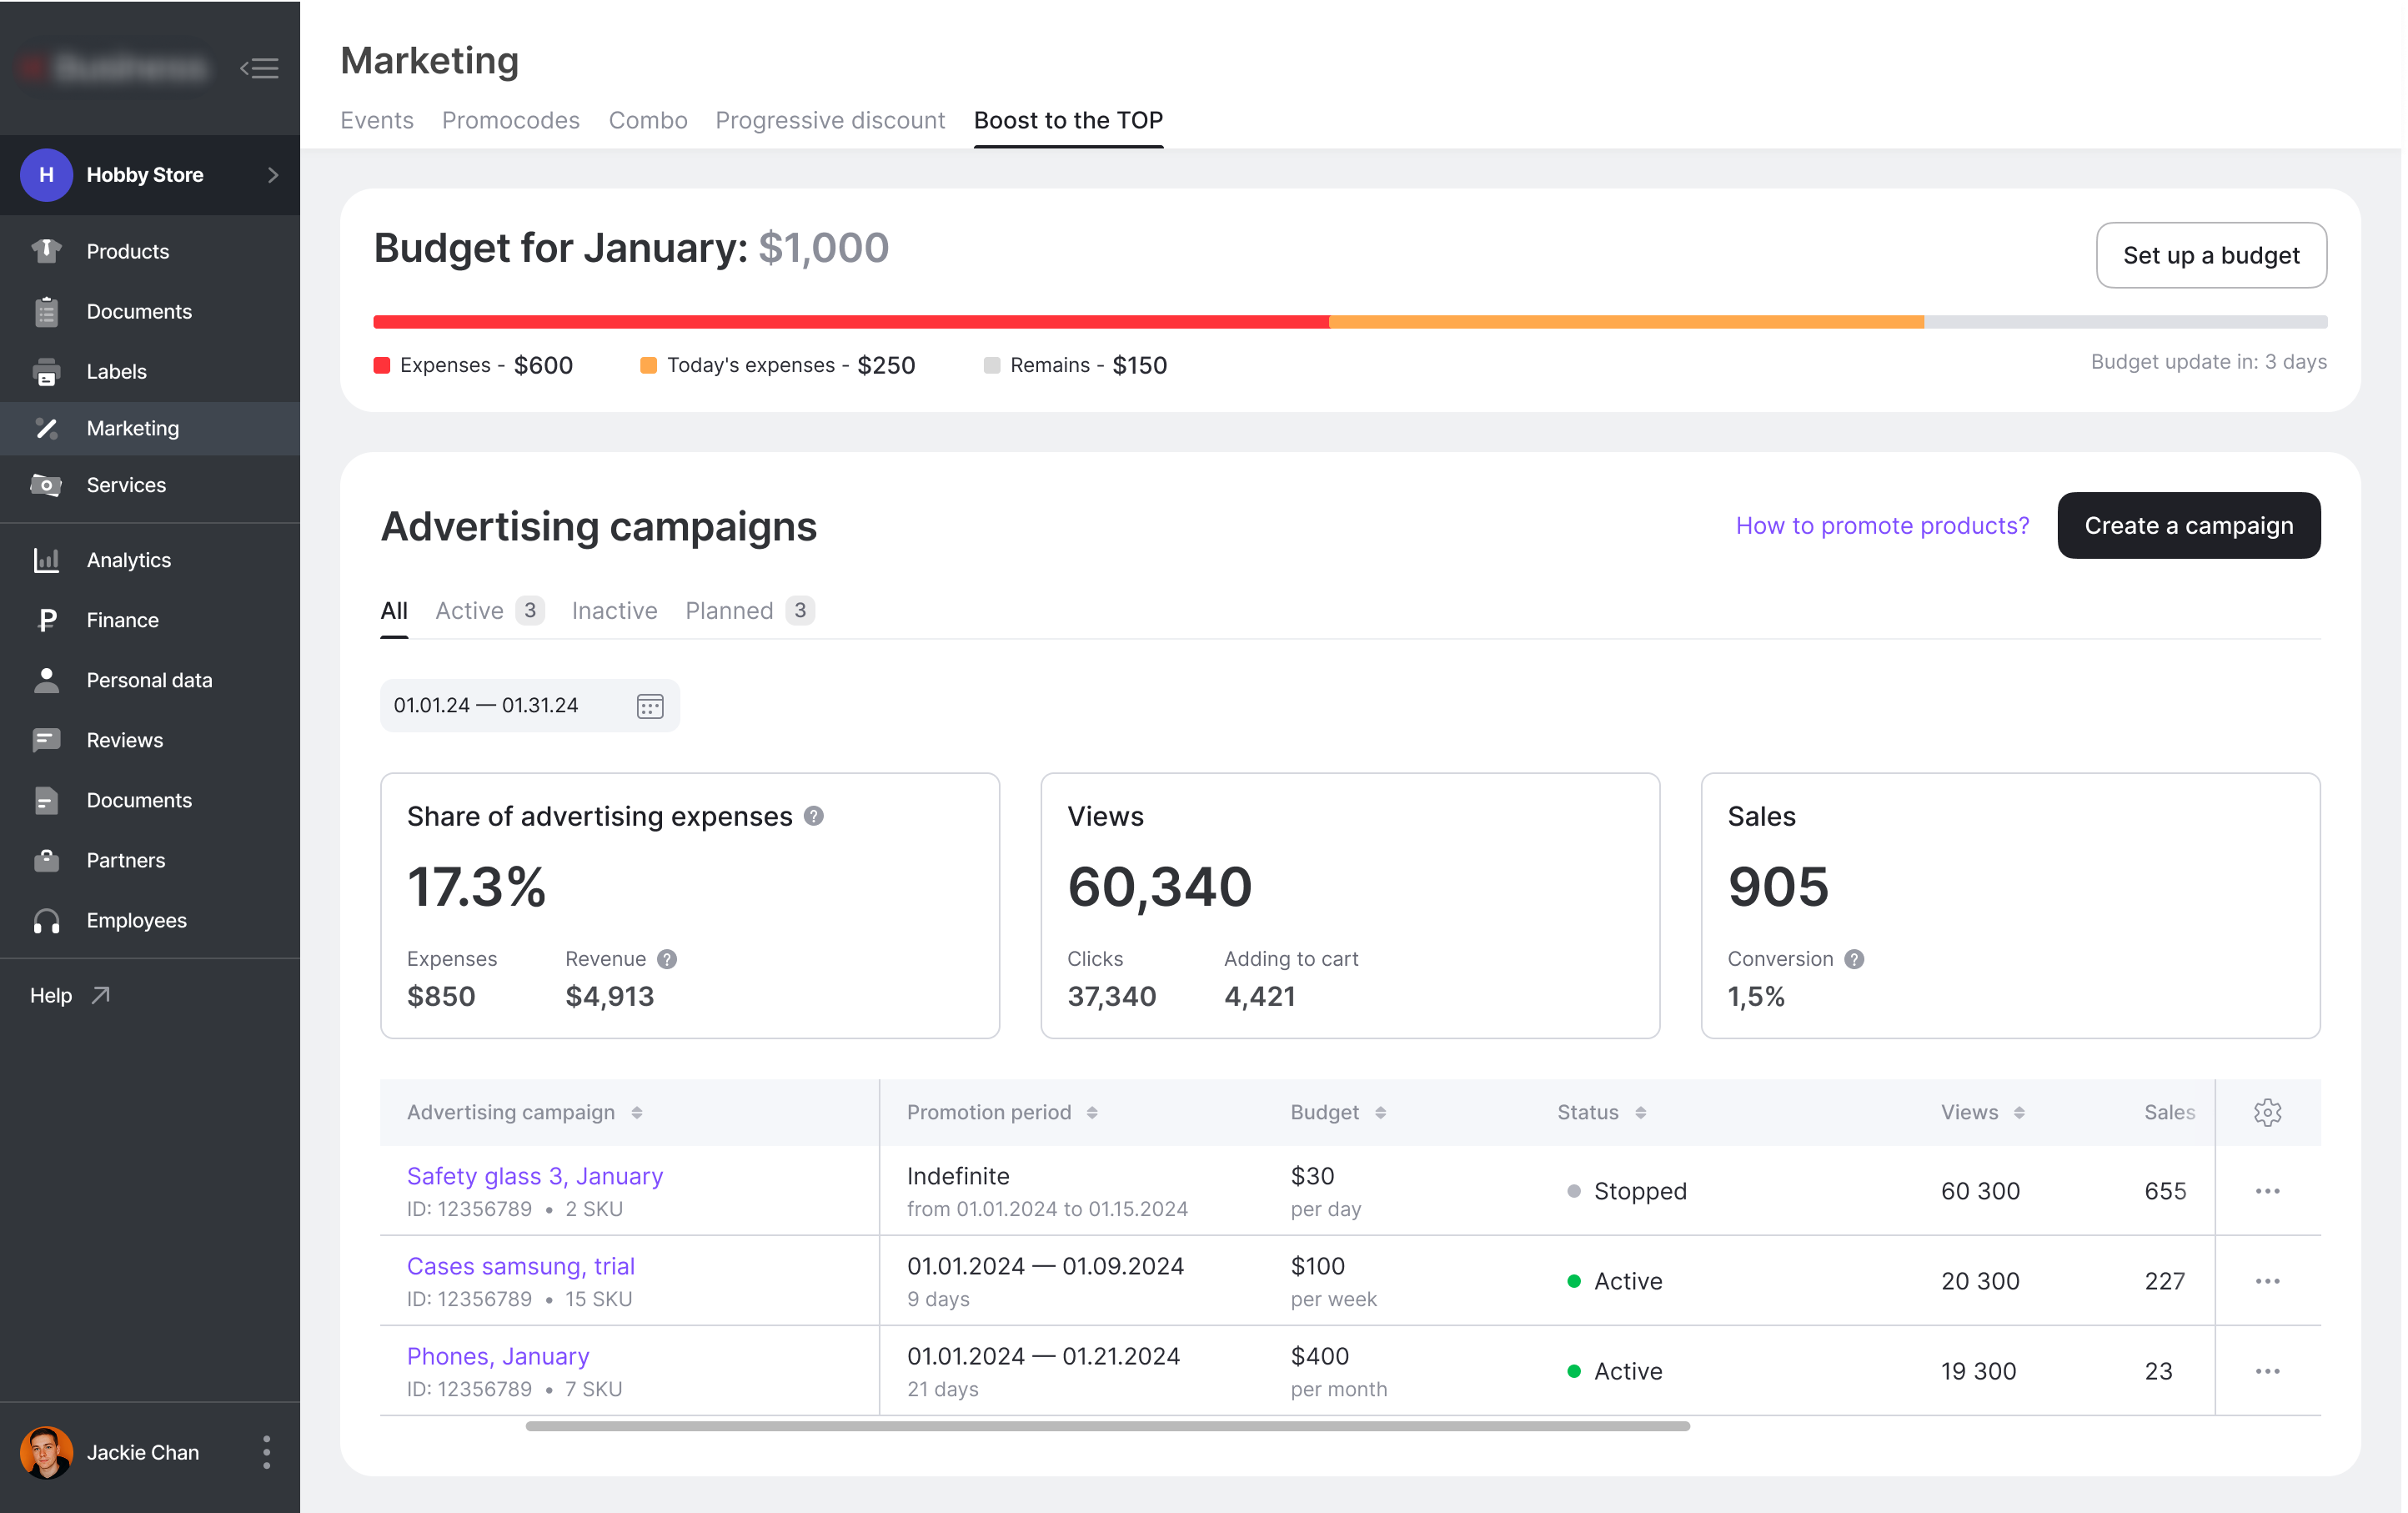Click the help icon beside Share of advertising expenses

[x=814, y=816]
